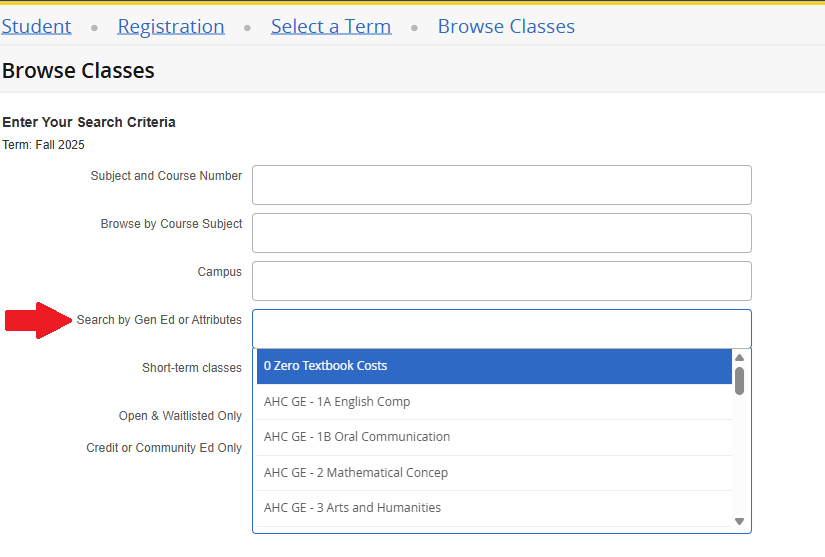Click the Short-term classes label
The width and height of the screenshot is (825, 557).
192,368
